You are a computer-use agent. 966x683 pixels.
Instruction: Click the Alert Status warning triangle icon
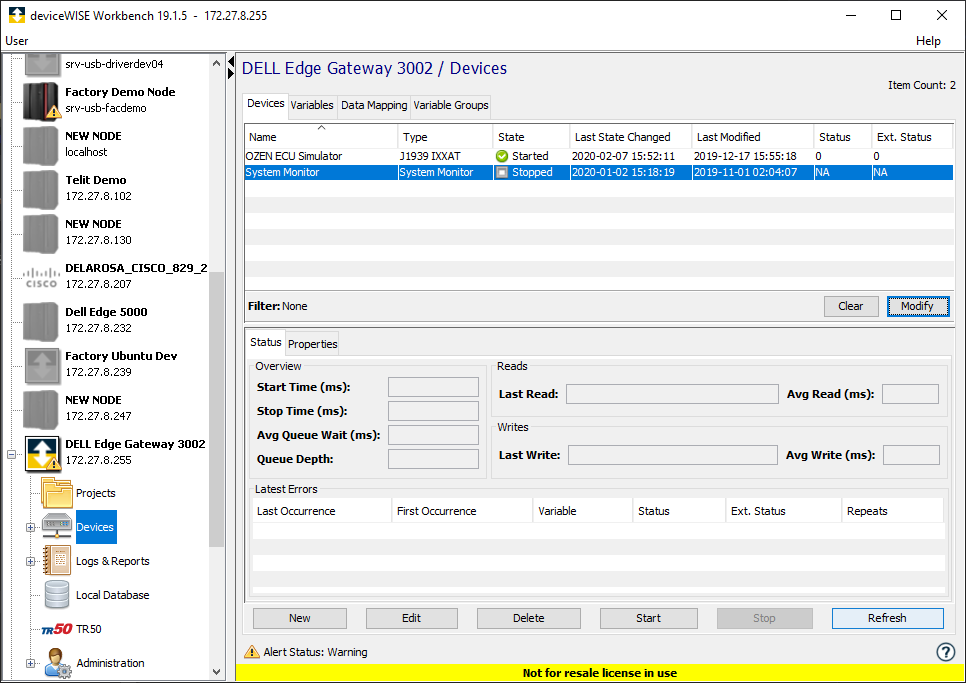click(252, 652)
